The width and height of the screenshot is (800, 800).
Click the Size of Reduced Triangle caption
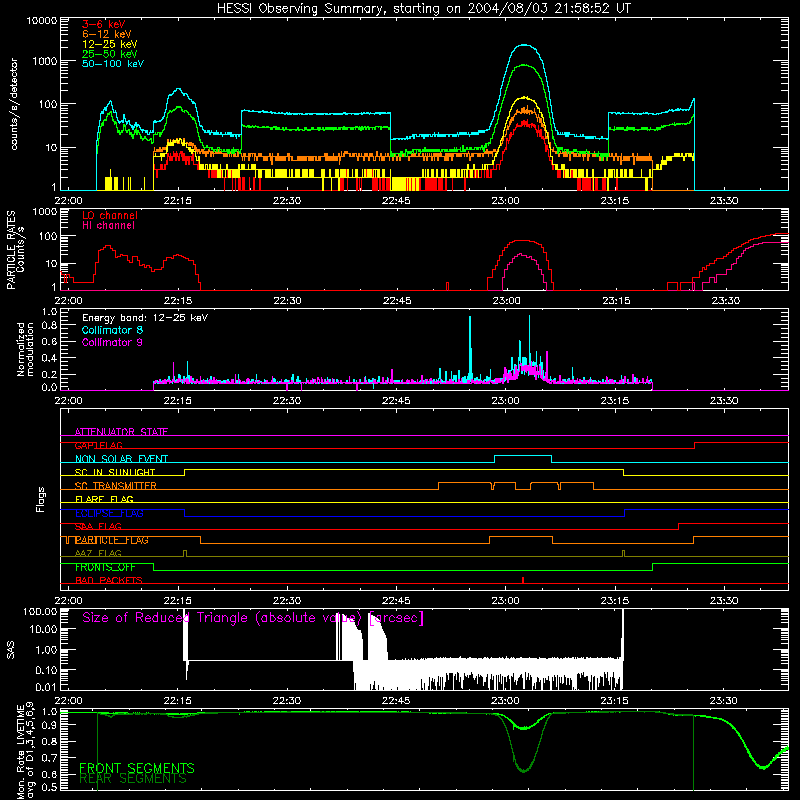coord(253,618)
